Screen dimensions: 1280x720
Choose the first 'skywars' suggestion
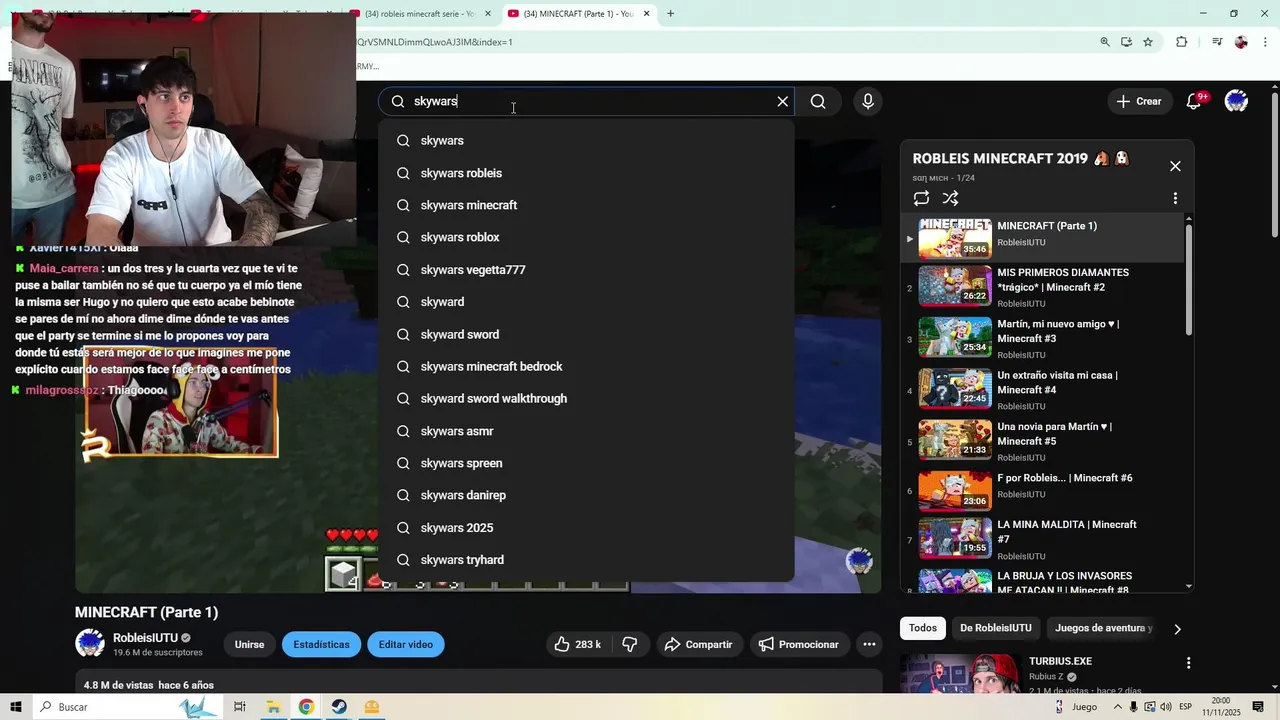click(x=586, y=141)
